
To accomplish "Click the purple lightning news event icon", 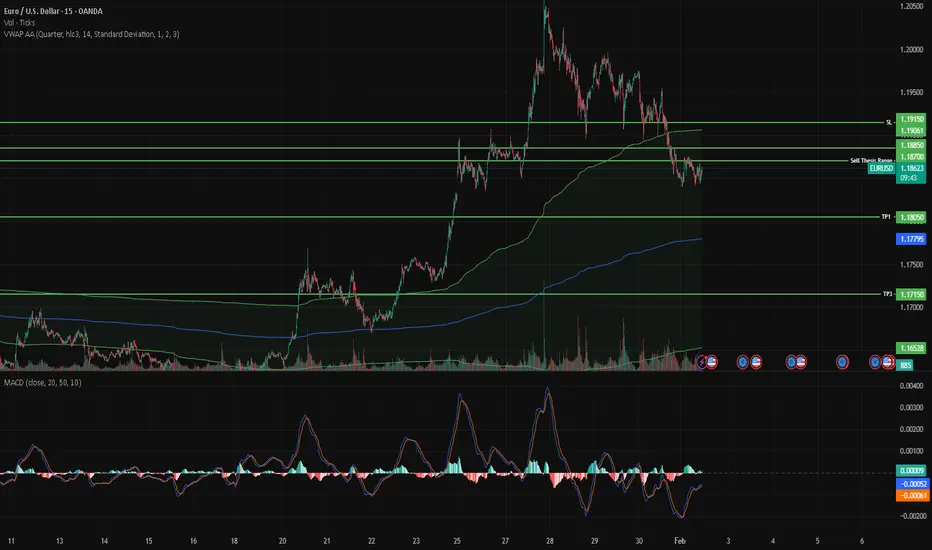I will tap(702, 362).
